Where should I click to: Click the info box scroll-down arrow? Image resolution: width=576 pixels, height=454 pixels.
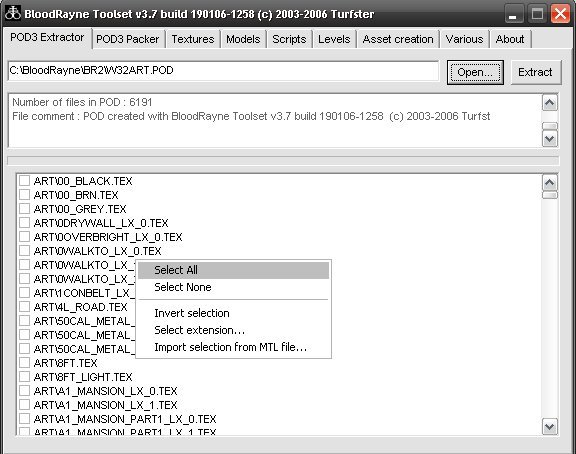(x=550, y=139)
